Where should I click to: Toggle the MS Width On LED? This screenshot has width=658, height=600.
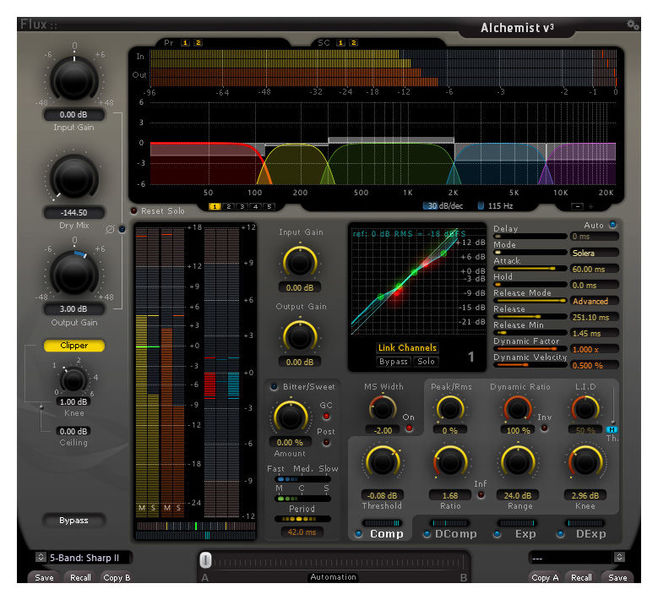pos(408,428)
